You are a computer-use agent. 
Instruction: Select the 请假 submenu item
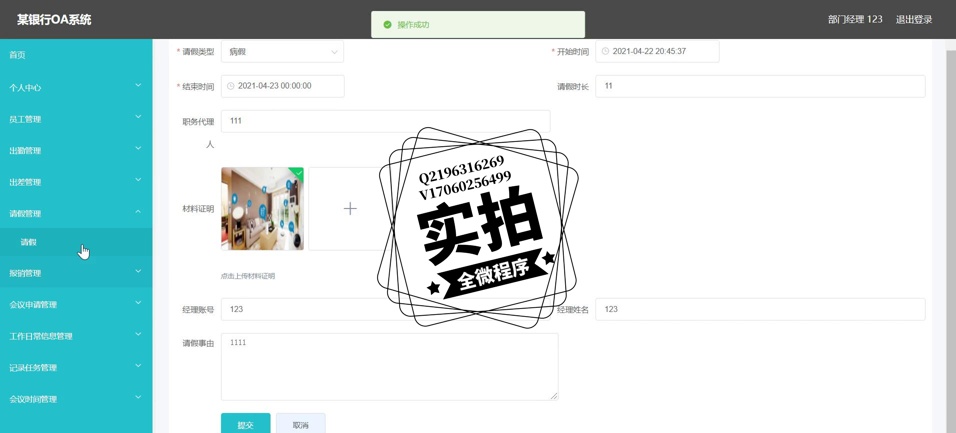click(28, 242)
